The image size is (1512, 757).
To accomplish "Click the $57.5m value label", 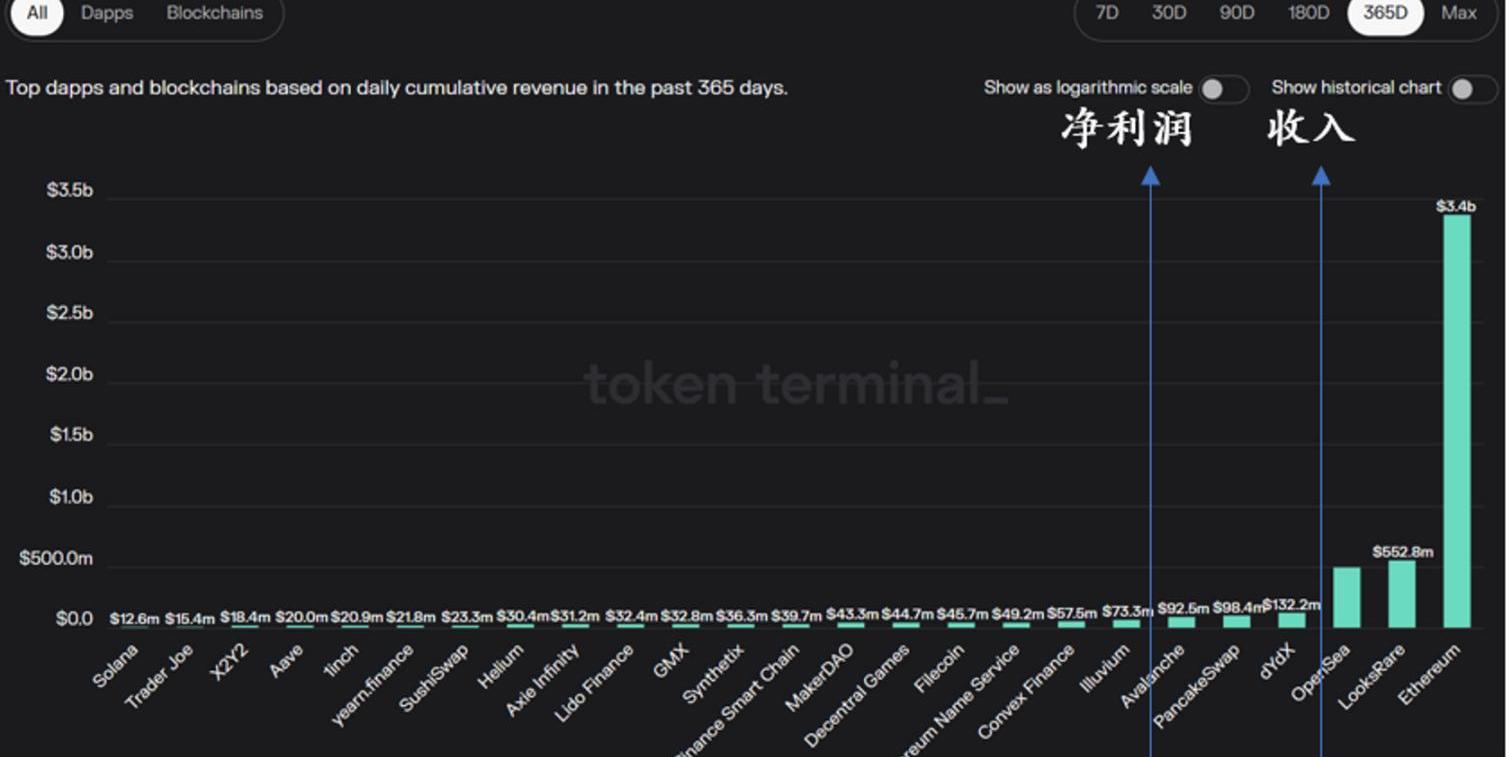I will coord(1072,613).
